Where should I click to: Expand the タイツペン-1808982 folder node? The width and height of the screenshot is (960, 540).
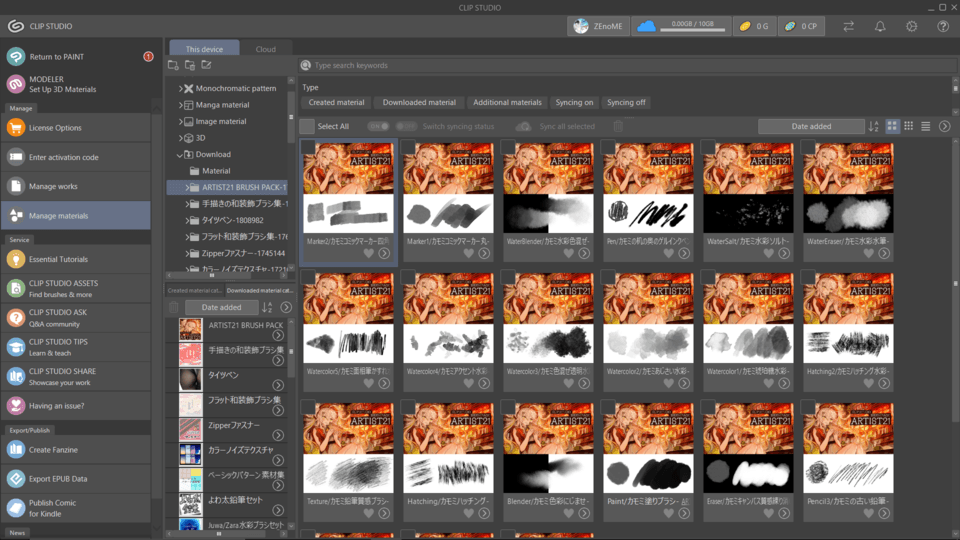click(187, 220)
